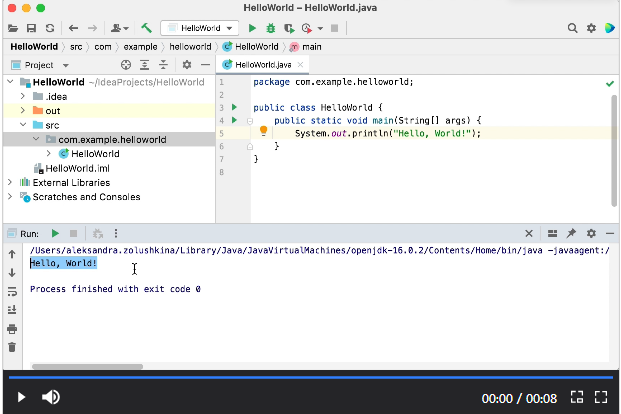The width and height of the screenshot is (621, 414).
Task: Clear console with the trash icon
Action: pos(12,347)
